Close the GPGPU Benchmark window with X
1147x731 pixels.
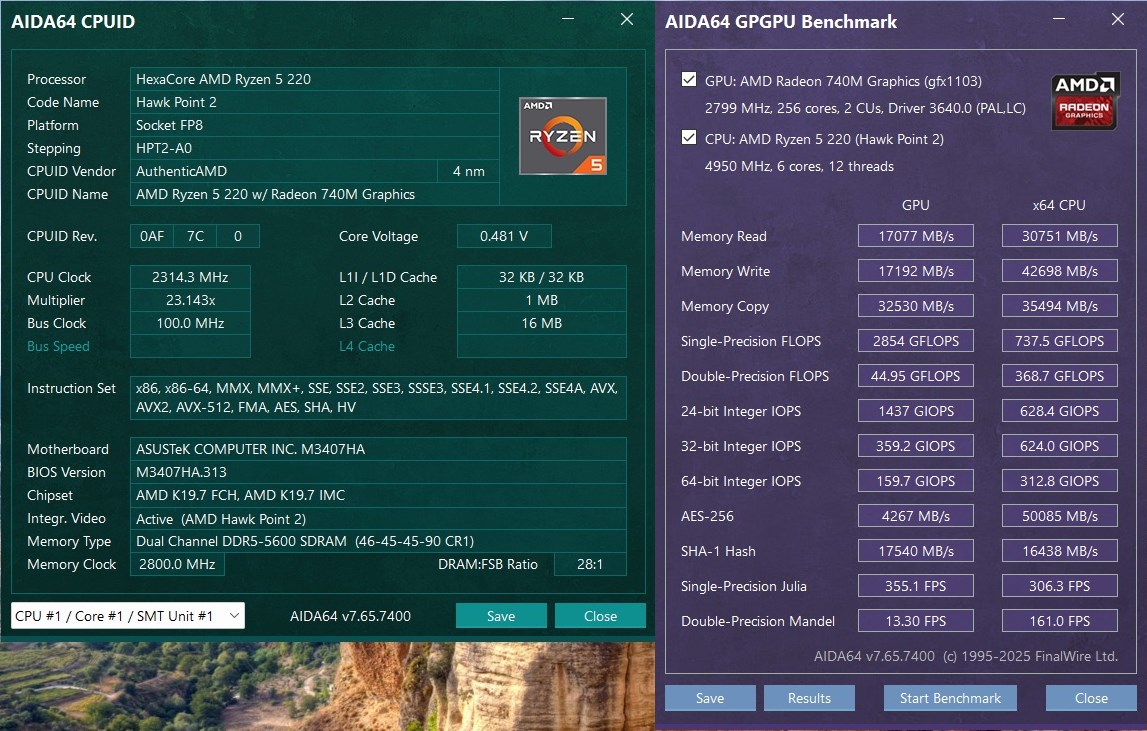(1117, 20)
